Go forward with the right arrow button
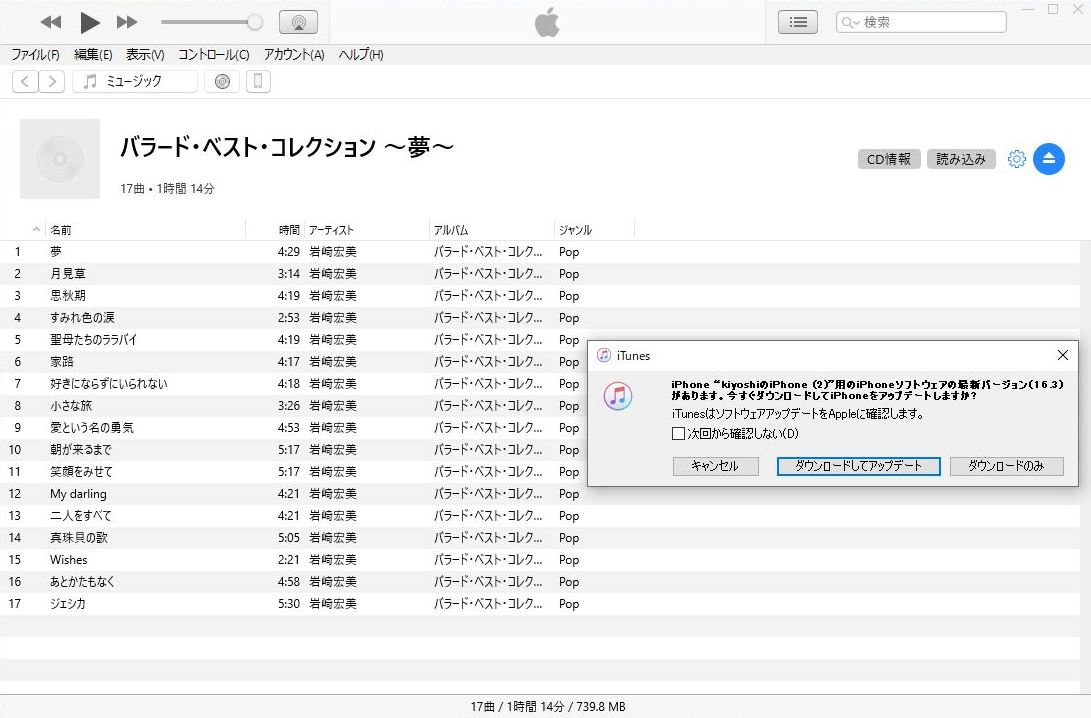This screenshot has height=718, width=1091. 51,81
